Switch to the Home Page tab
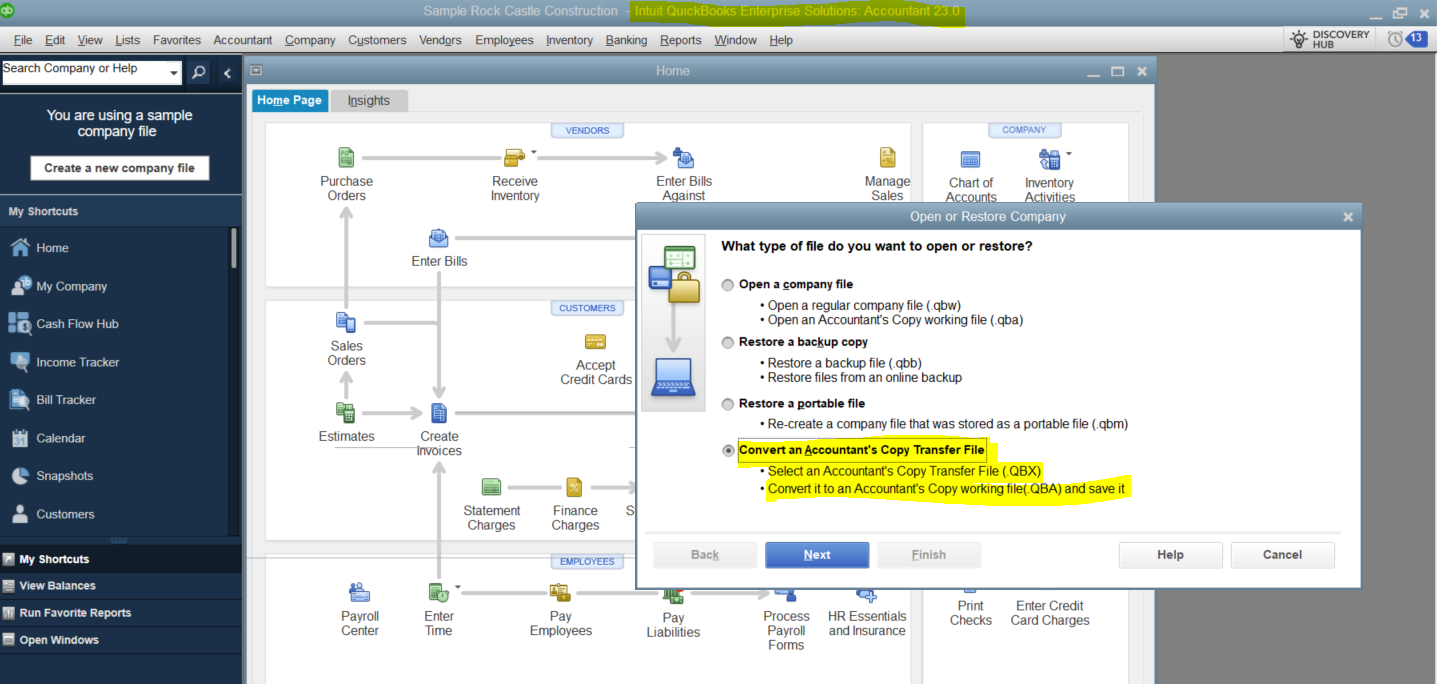Viewport: 1437px width, 684px height. [x=290, y=100]
